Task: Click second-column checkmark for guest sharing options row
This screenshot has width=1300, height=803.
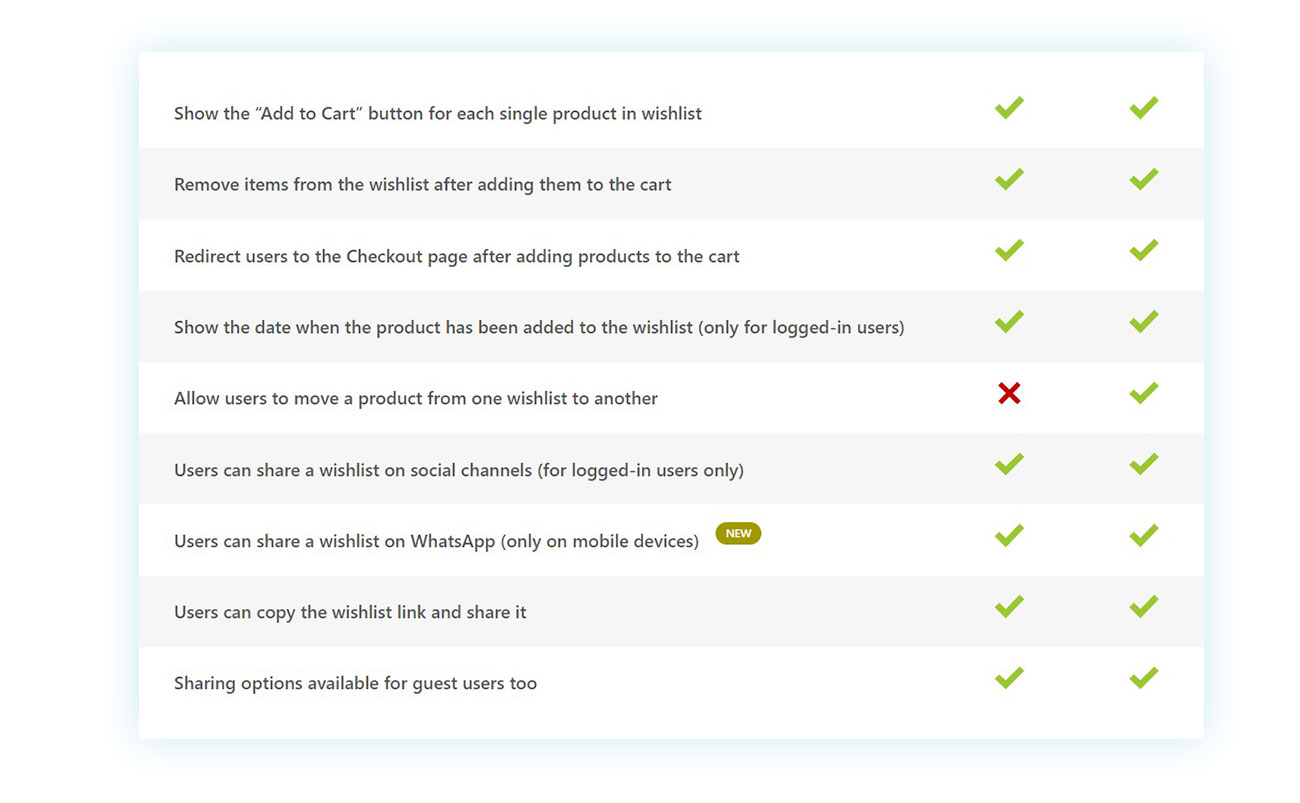Action: pyautogui.click(x=1144, y=678)
